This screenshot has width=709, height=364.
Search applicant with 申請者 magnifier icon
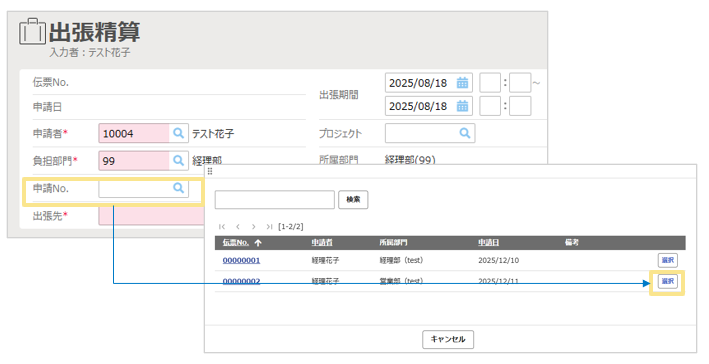click(179, 133)
